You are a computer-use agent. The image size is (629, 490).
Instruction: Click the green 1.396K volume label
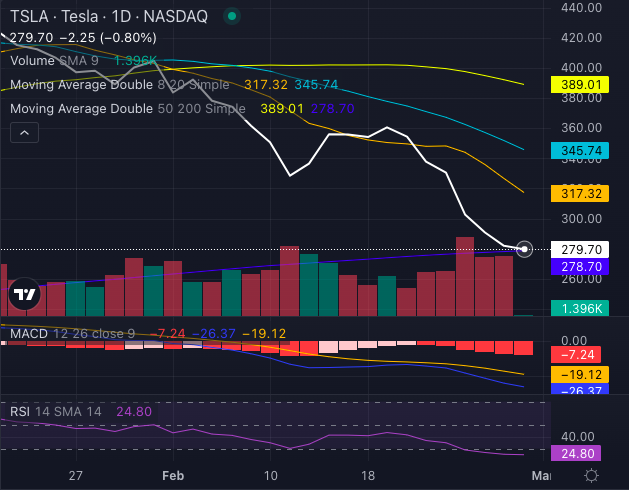579,310
